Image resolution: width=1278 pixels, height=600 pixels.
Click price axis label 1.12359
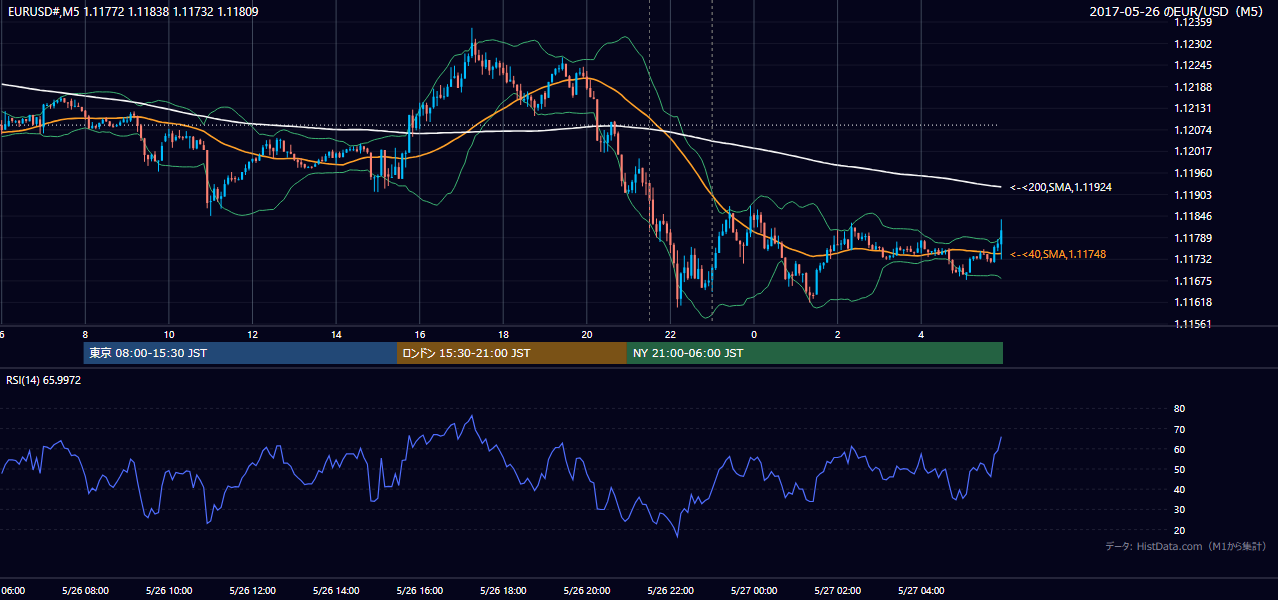tap(1191, 22)
